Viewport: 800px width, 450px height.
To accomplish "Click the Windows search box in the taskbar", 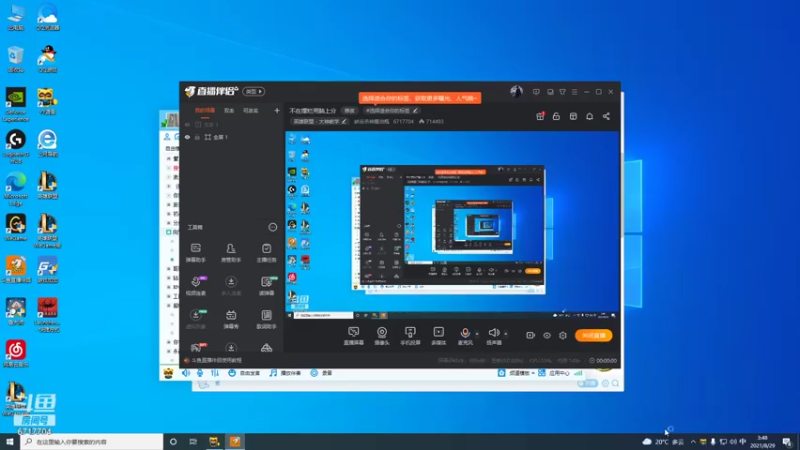I will (x=92, y=441).
